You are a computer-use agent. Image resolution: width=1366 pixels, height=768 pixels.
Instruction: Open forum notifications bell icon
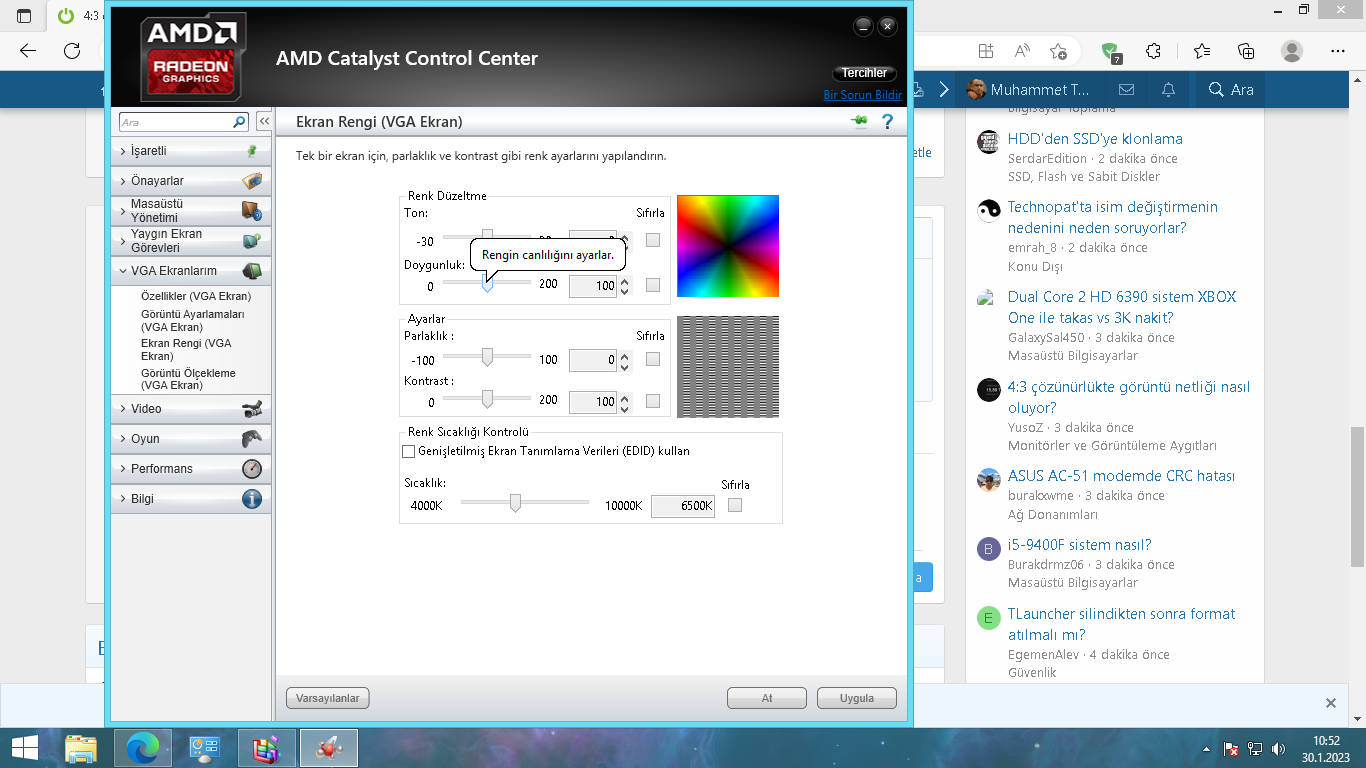tap(1168, 90)
